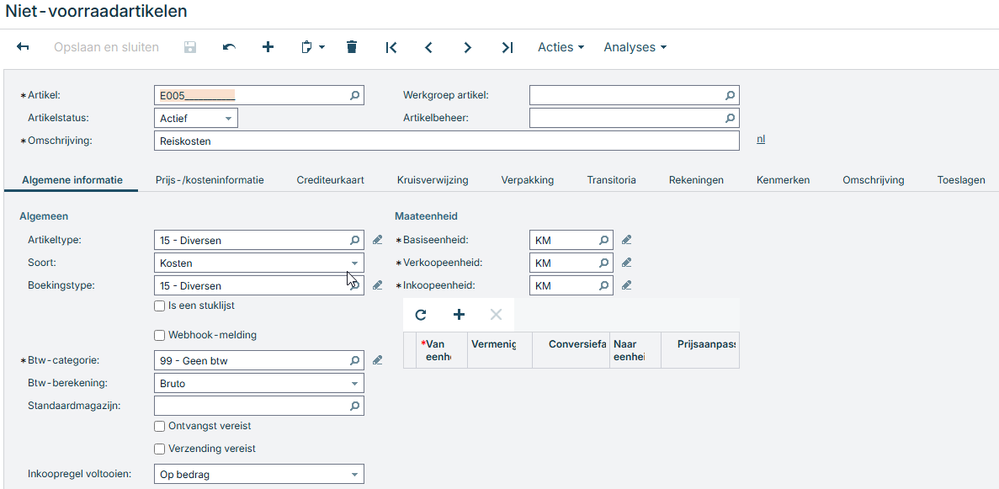The height and width of the screenshot is (489, 999).
Task: Edit Basiseenheid with pencil icon
Action: pos(627,240)
